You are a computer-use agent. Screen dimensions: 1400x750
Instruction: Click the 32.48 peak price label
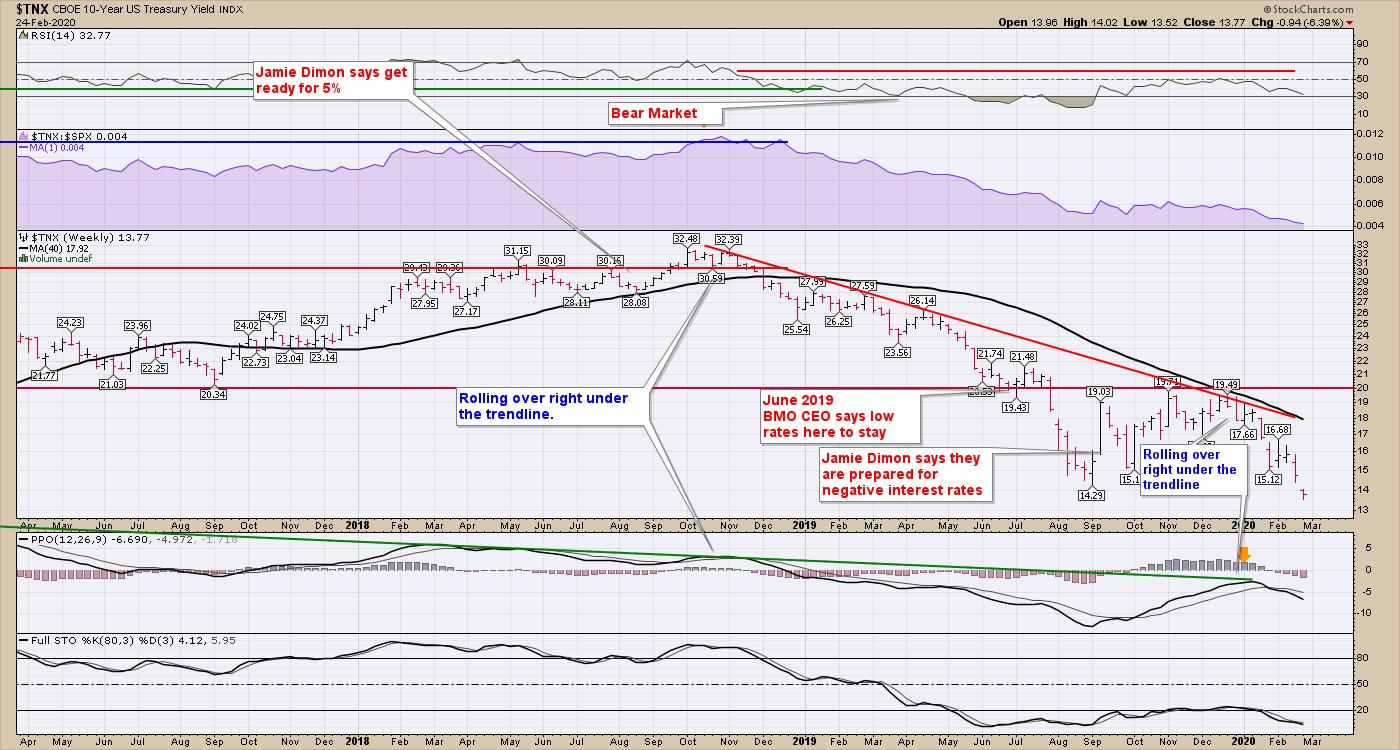(x=686, y=238)
